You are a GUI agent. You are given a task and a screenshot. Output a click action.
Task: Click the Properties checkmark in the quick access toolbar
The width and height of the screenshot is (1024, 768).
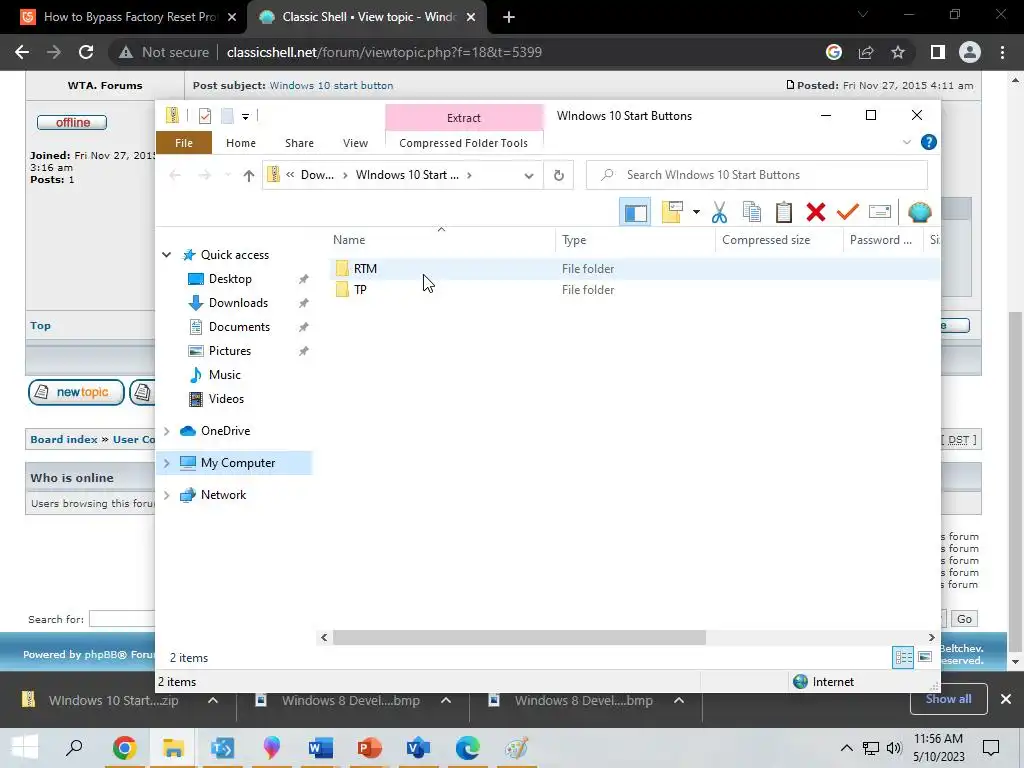click(205, 116)
